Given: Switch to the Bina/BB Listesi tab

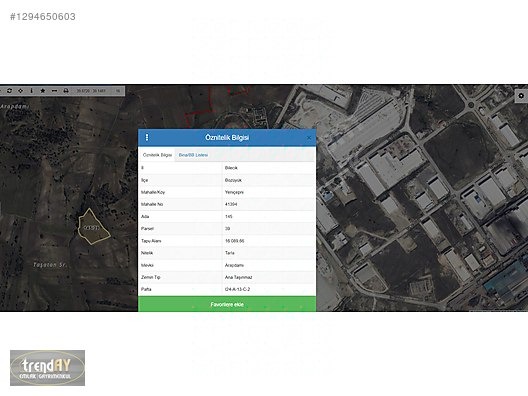Looking at the screenshot, I should pyautogui.click(x=193, y=155).
